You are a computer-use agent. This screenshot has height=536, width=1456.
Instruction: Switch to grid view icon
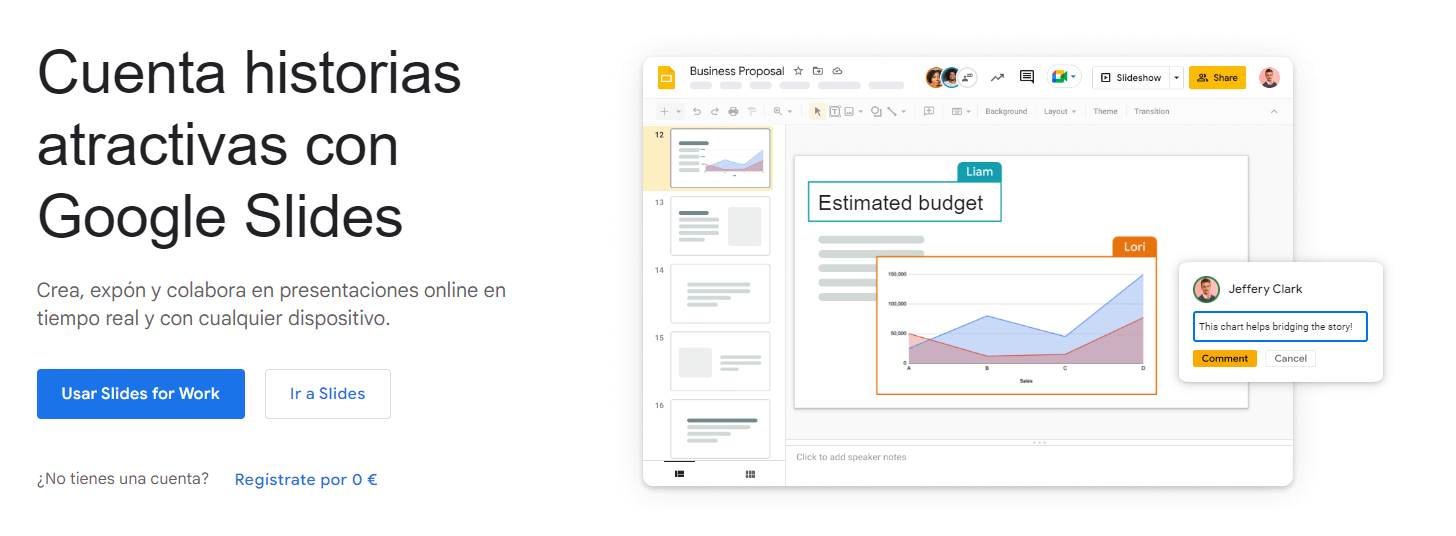750,474
